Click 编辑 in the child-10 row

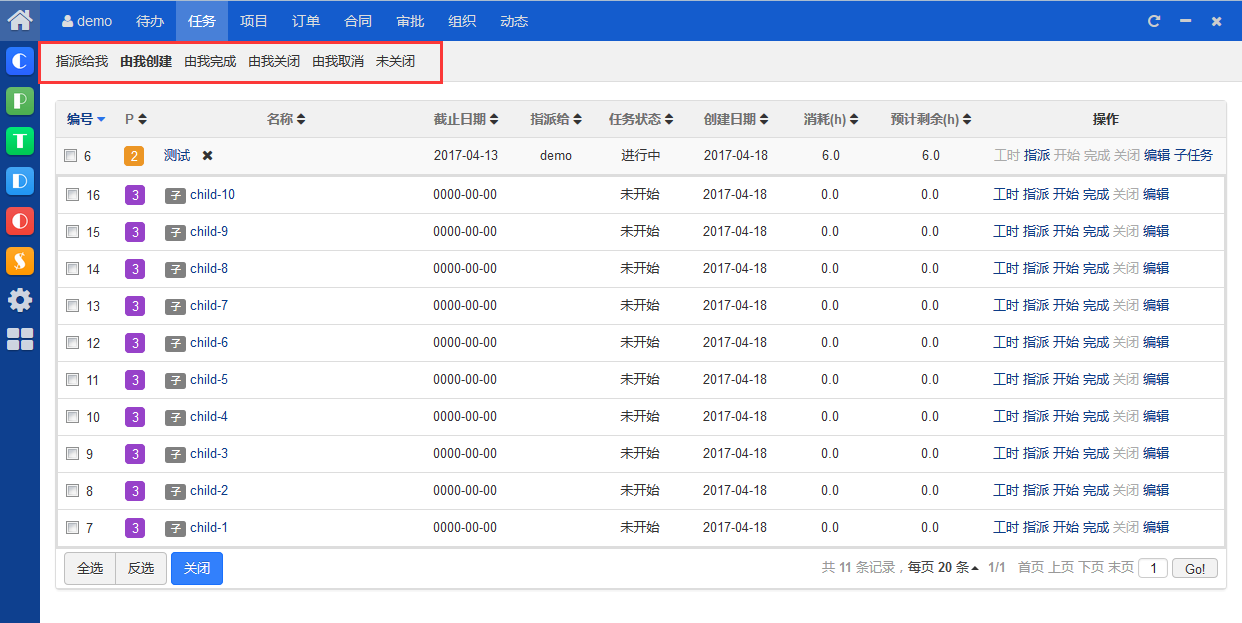pyautogui.click(x=1156, y=195)
